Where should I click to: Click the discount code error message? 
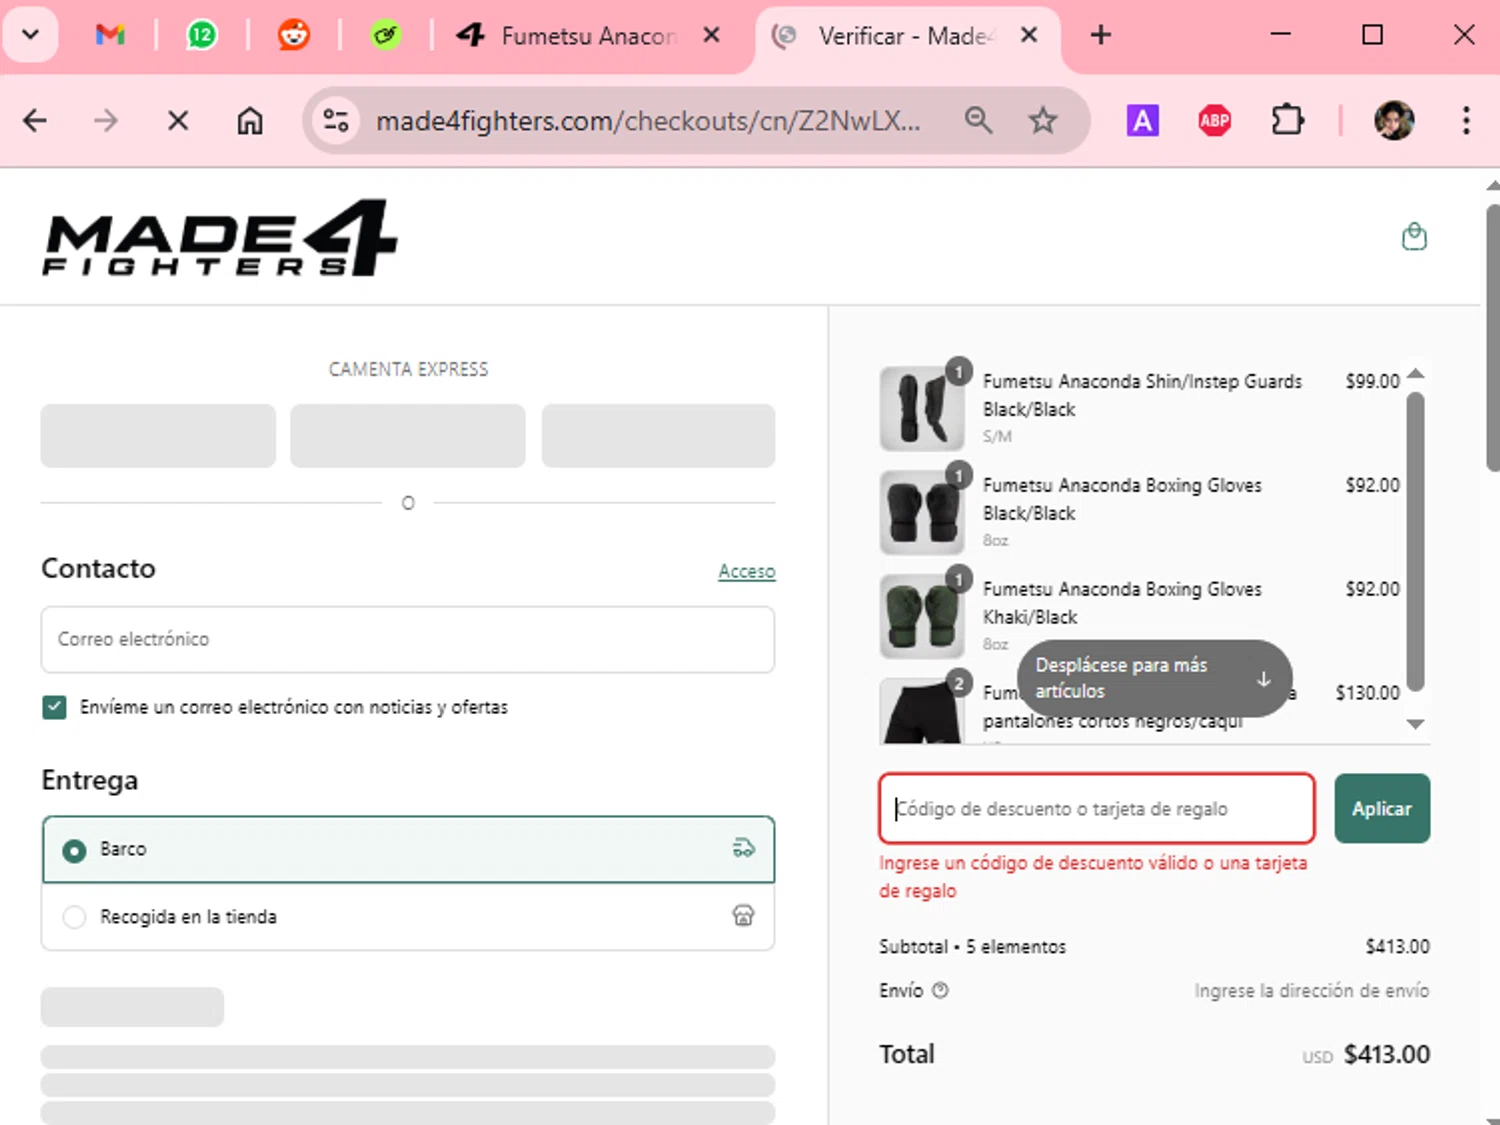point(1093,876)
